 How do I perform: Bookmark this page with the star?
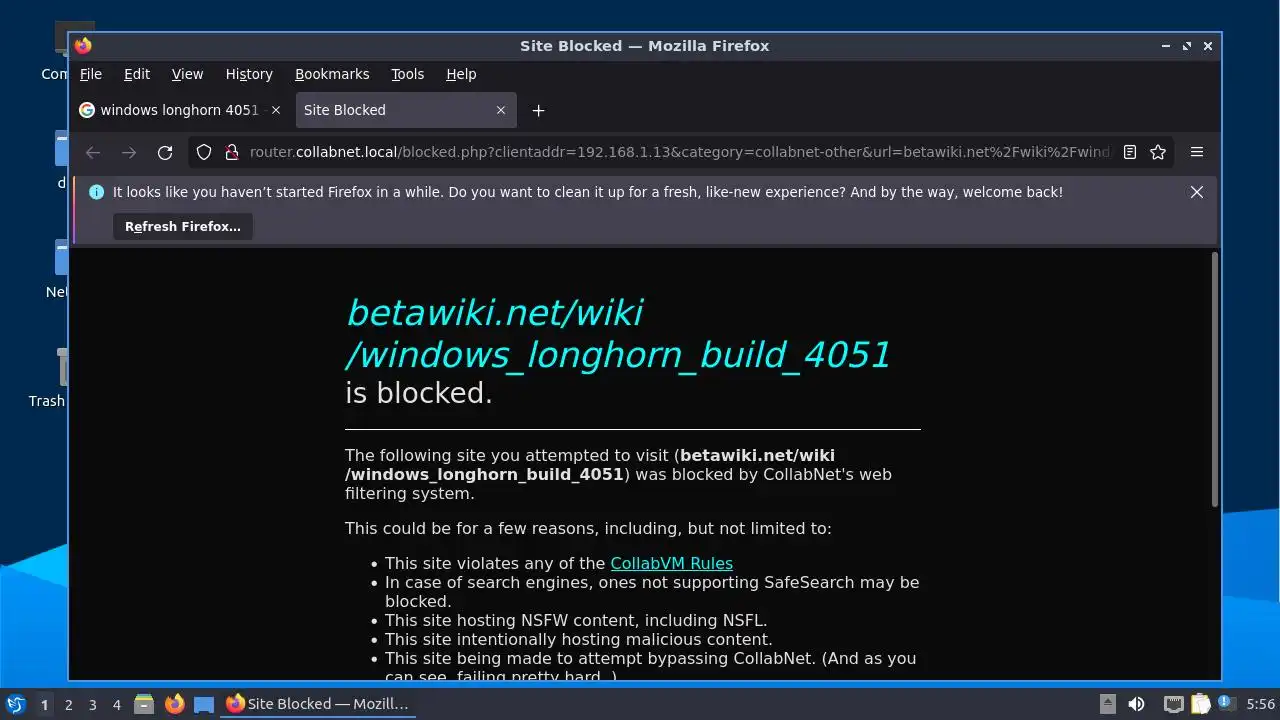[x=1158, y=152]
